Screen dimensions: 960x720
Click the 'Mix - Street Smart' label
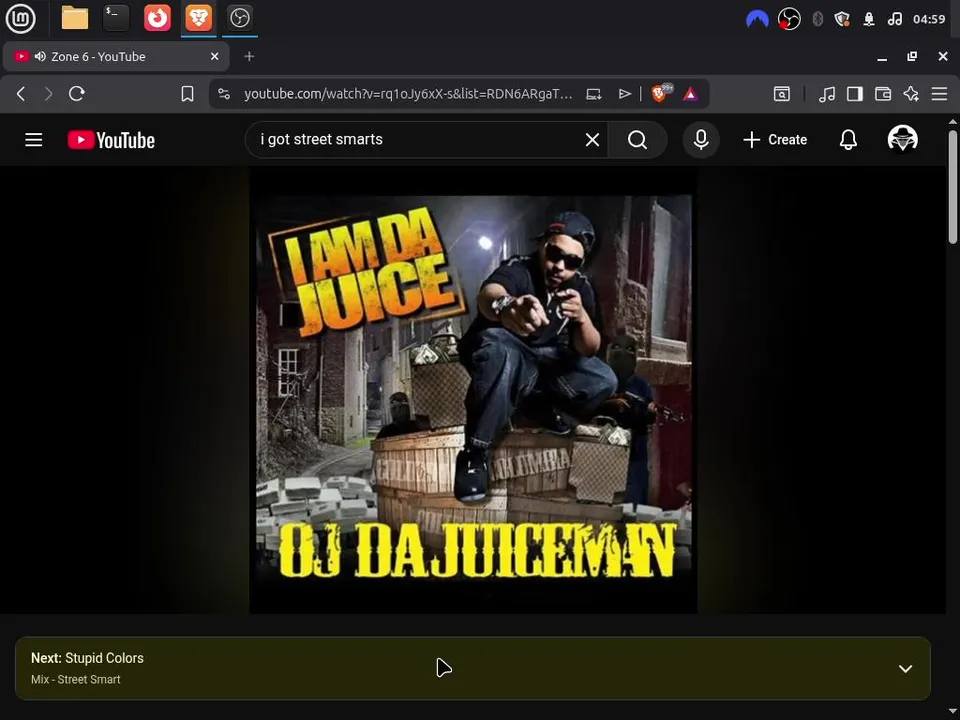(x=75, y=680)
